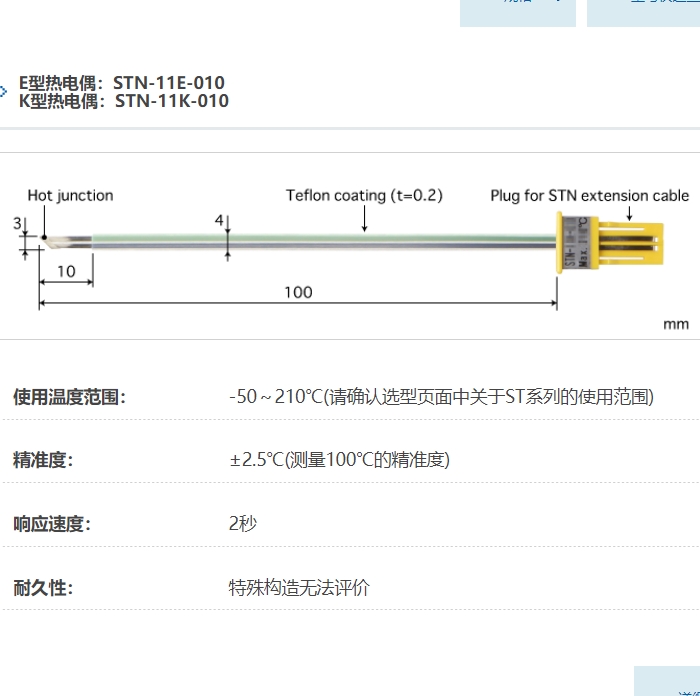Image resolution: width=700 pixels, height=696 pixels.
Task: Click the 3 tip dimension label
Action: 17,223
